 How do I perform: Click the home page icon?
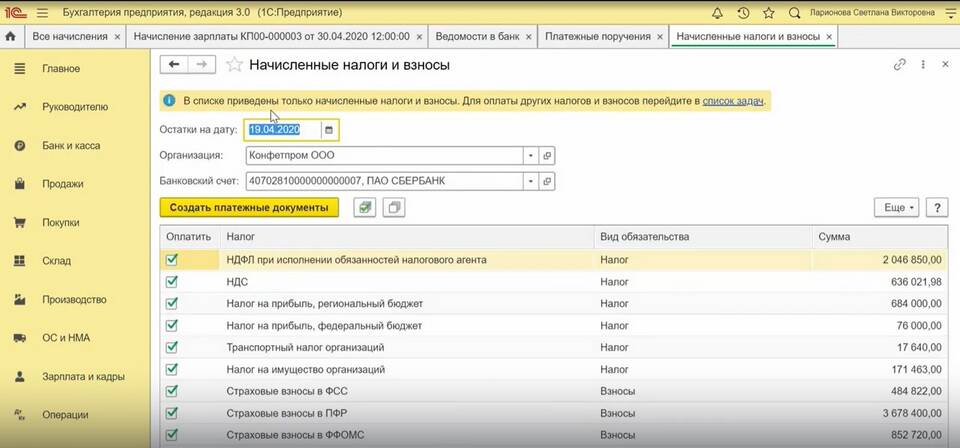click(11, 37)
